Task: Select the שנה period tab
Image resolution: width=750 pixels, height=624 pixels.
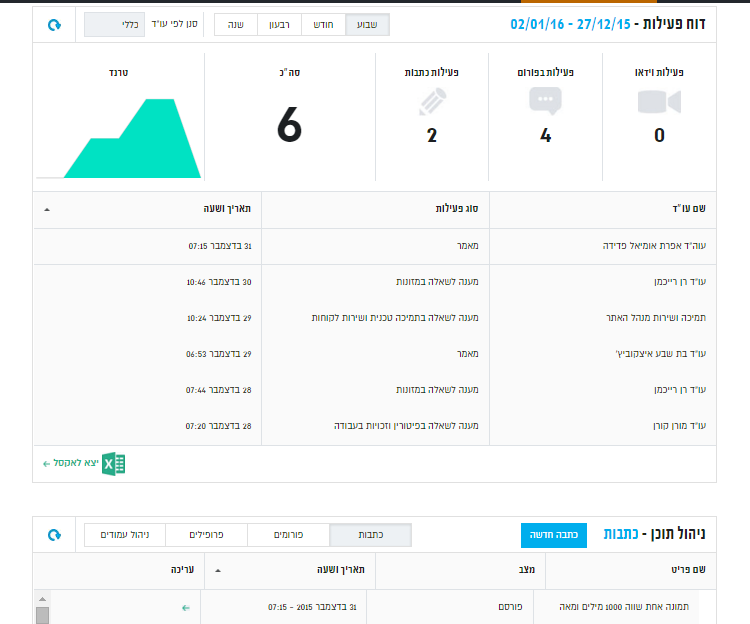Action: [236, 24]
